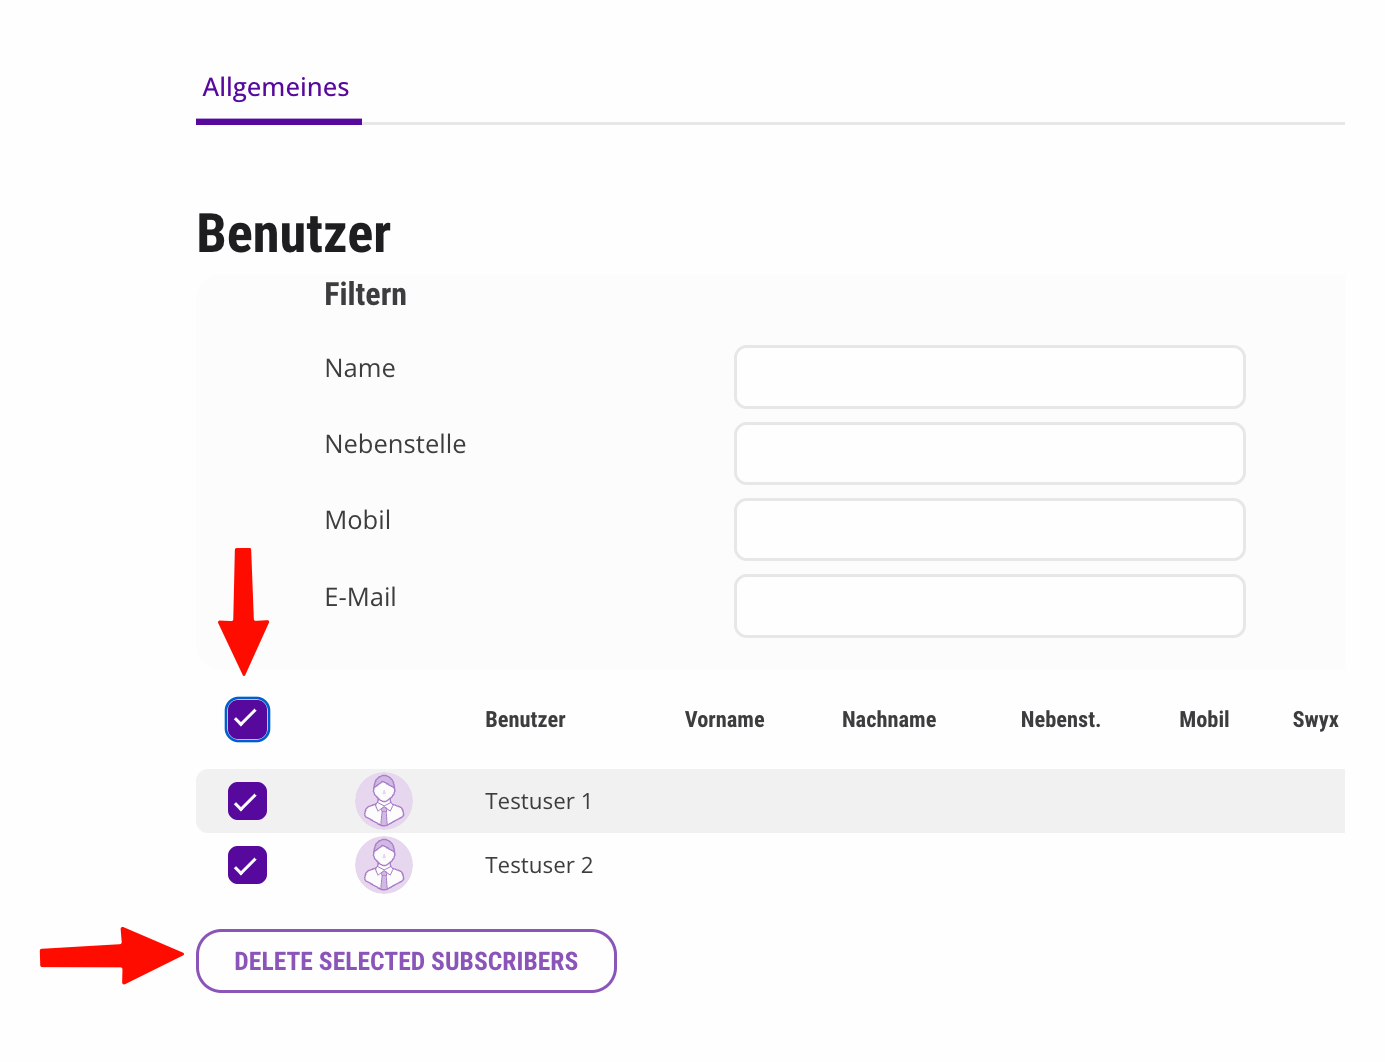Open the Allgemeines tab
1385x1062 pixels.
[x=276, y=88]
